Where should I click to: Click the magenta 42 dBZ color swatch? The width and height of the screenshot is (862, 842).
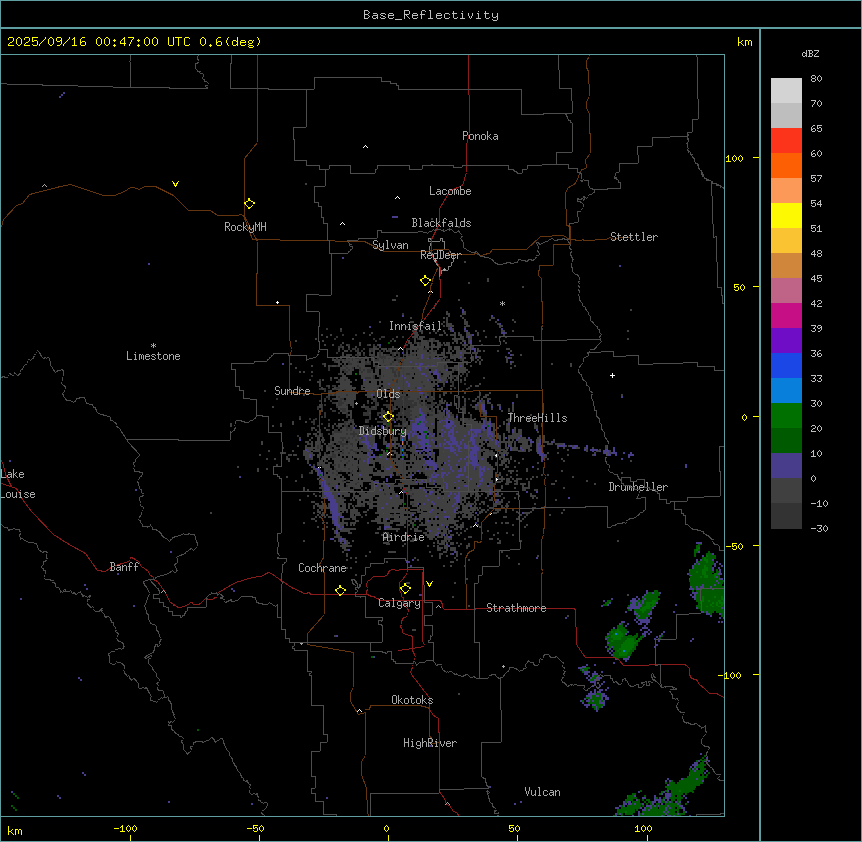pyautogui.click(x=786, y=315)
